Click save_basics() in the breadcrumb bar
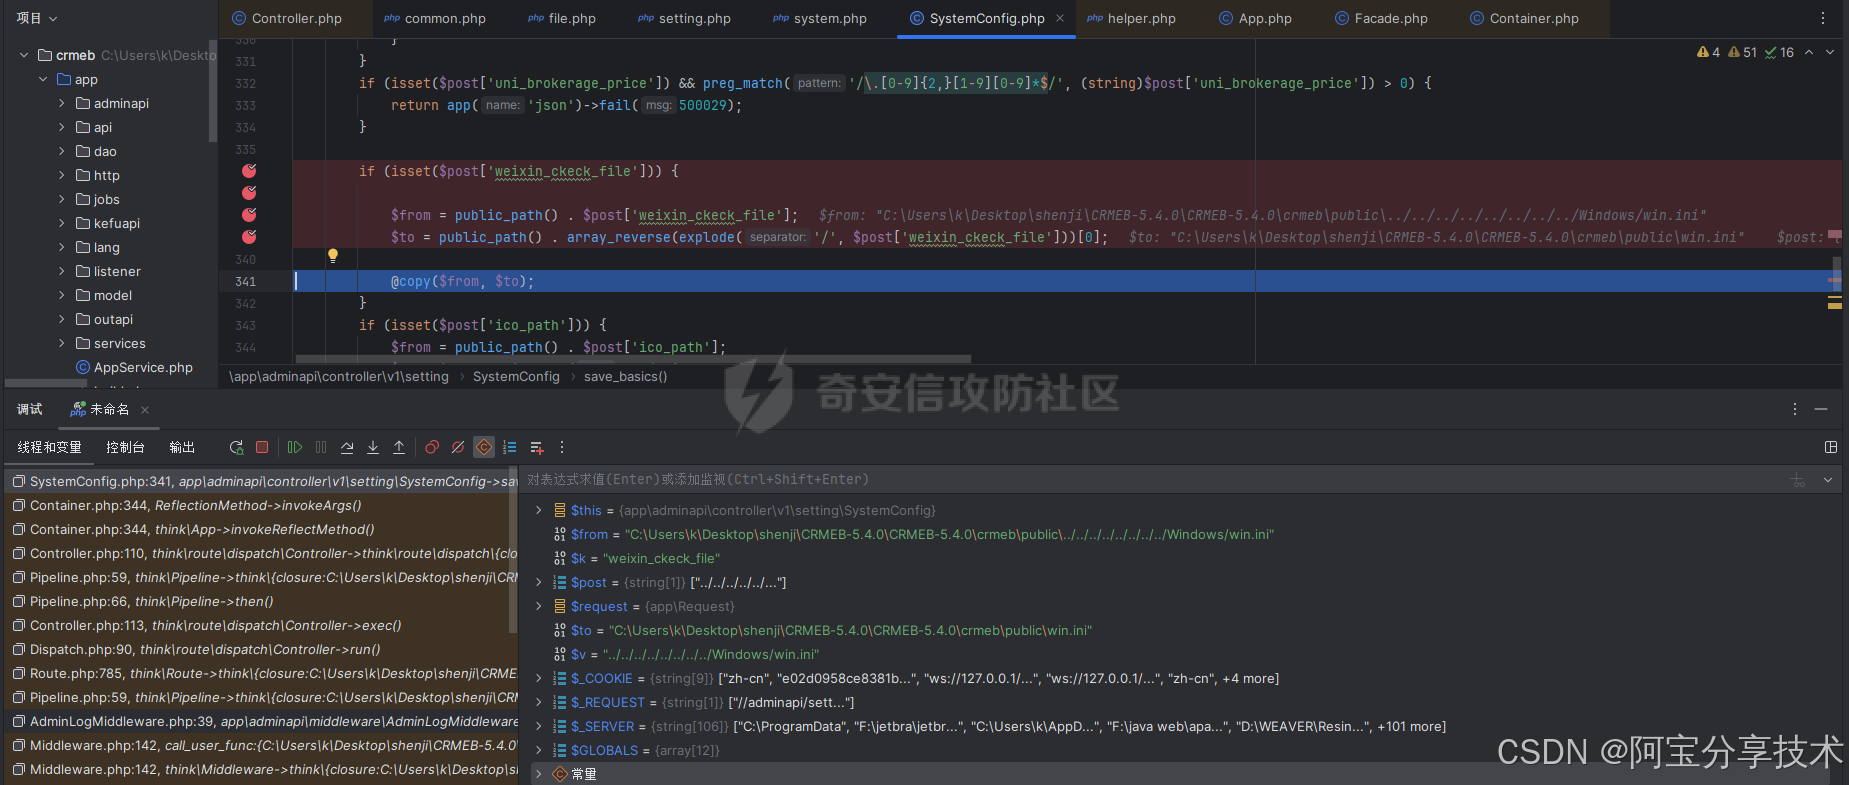The height and width of the screenshot is (785, 1849). 625,376
